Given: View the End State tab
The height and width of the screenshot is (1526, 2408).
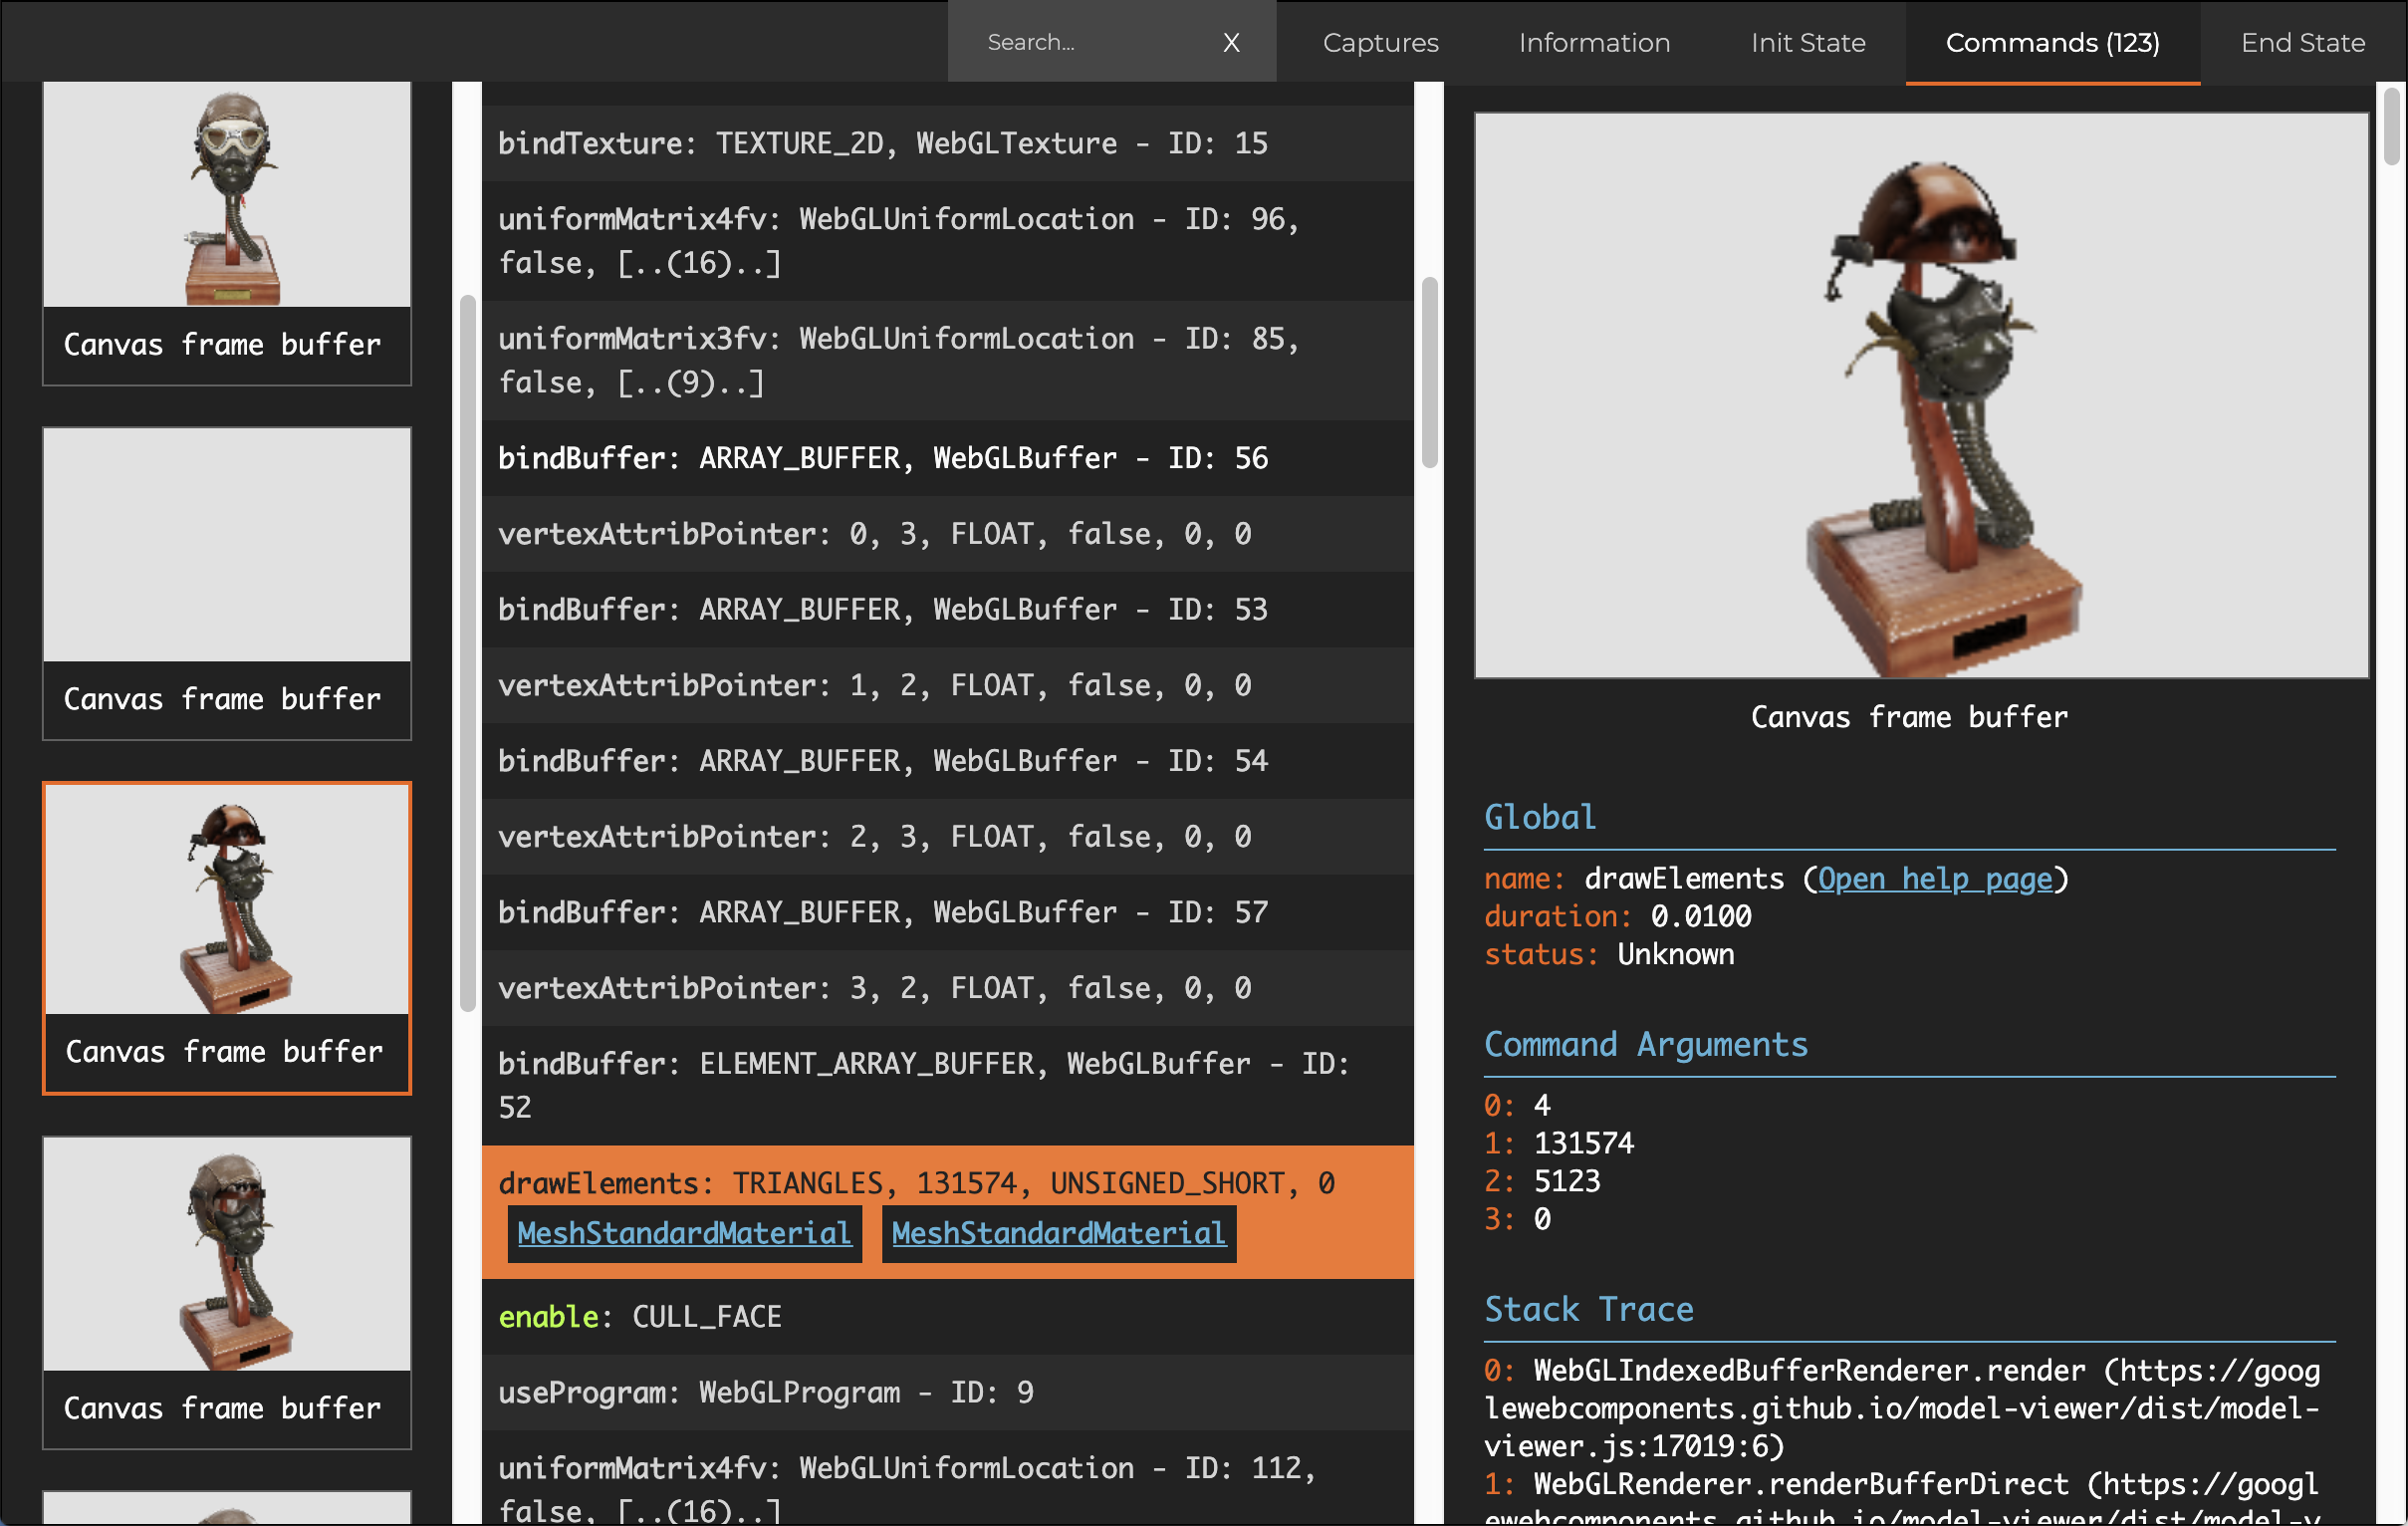Looking at the screenshot, I should (2301, 42).
